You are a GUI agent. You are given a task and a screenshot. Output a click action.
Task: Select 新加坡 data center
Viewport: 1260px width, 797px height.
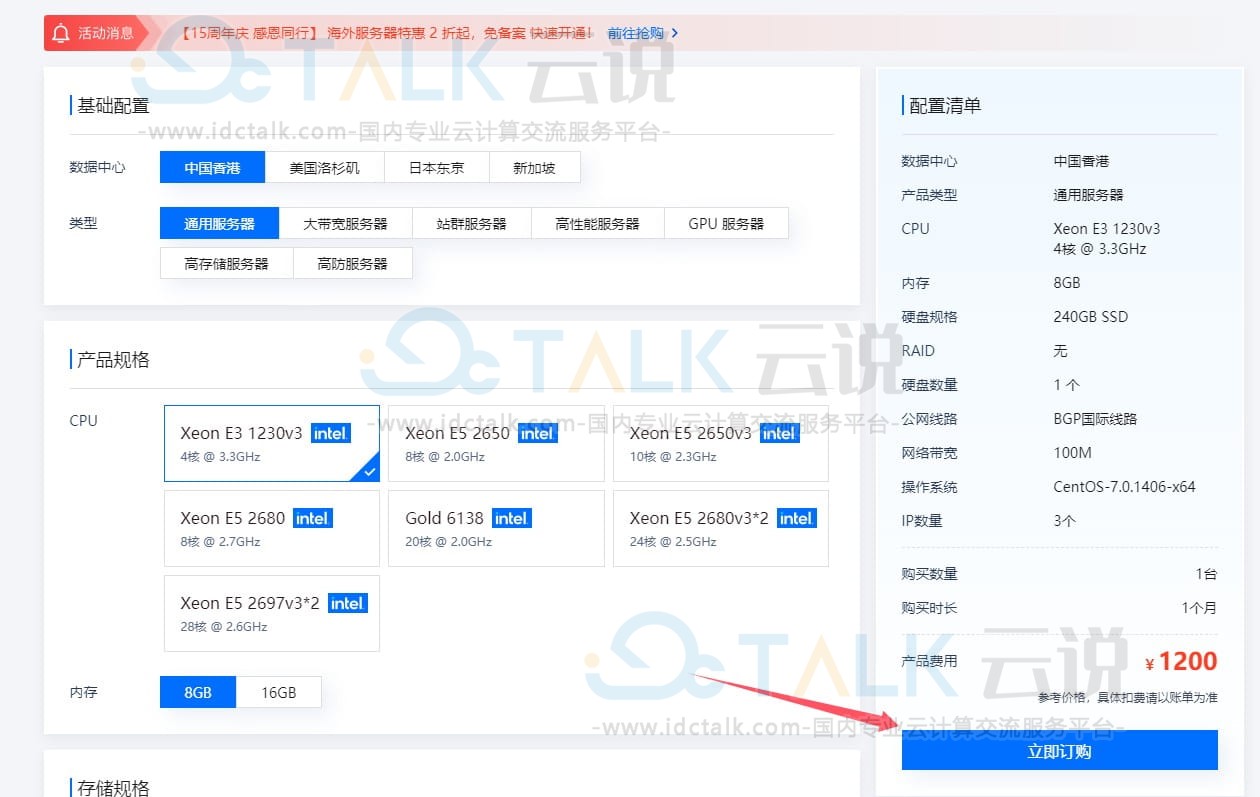click(x=534, y=167)
